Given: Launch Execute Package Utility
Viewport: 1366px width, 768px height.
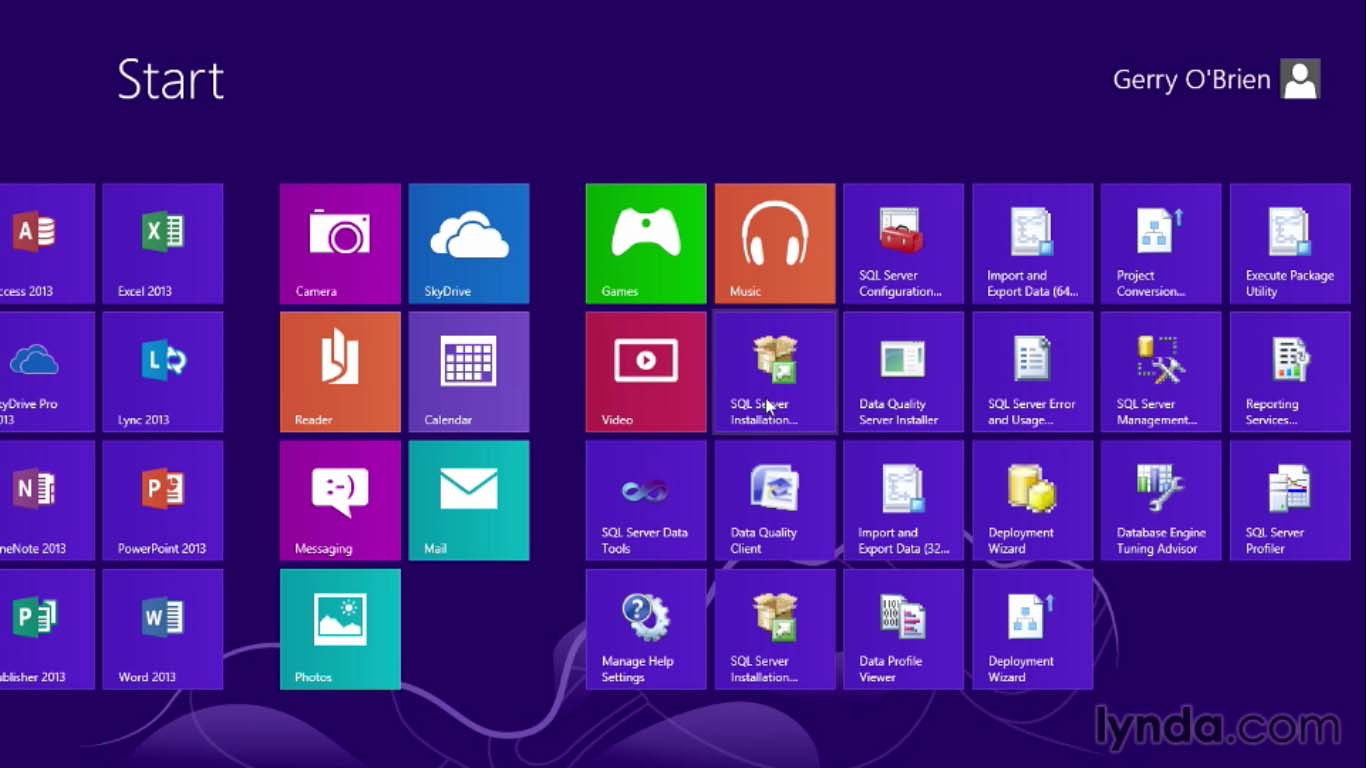Looking at the screenshot, I should (1290, 243).
